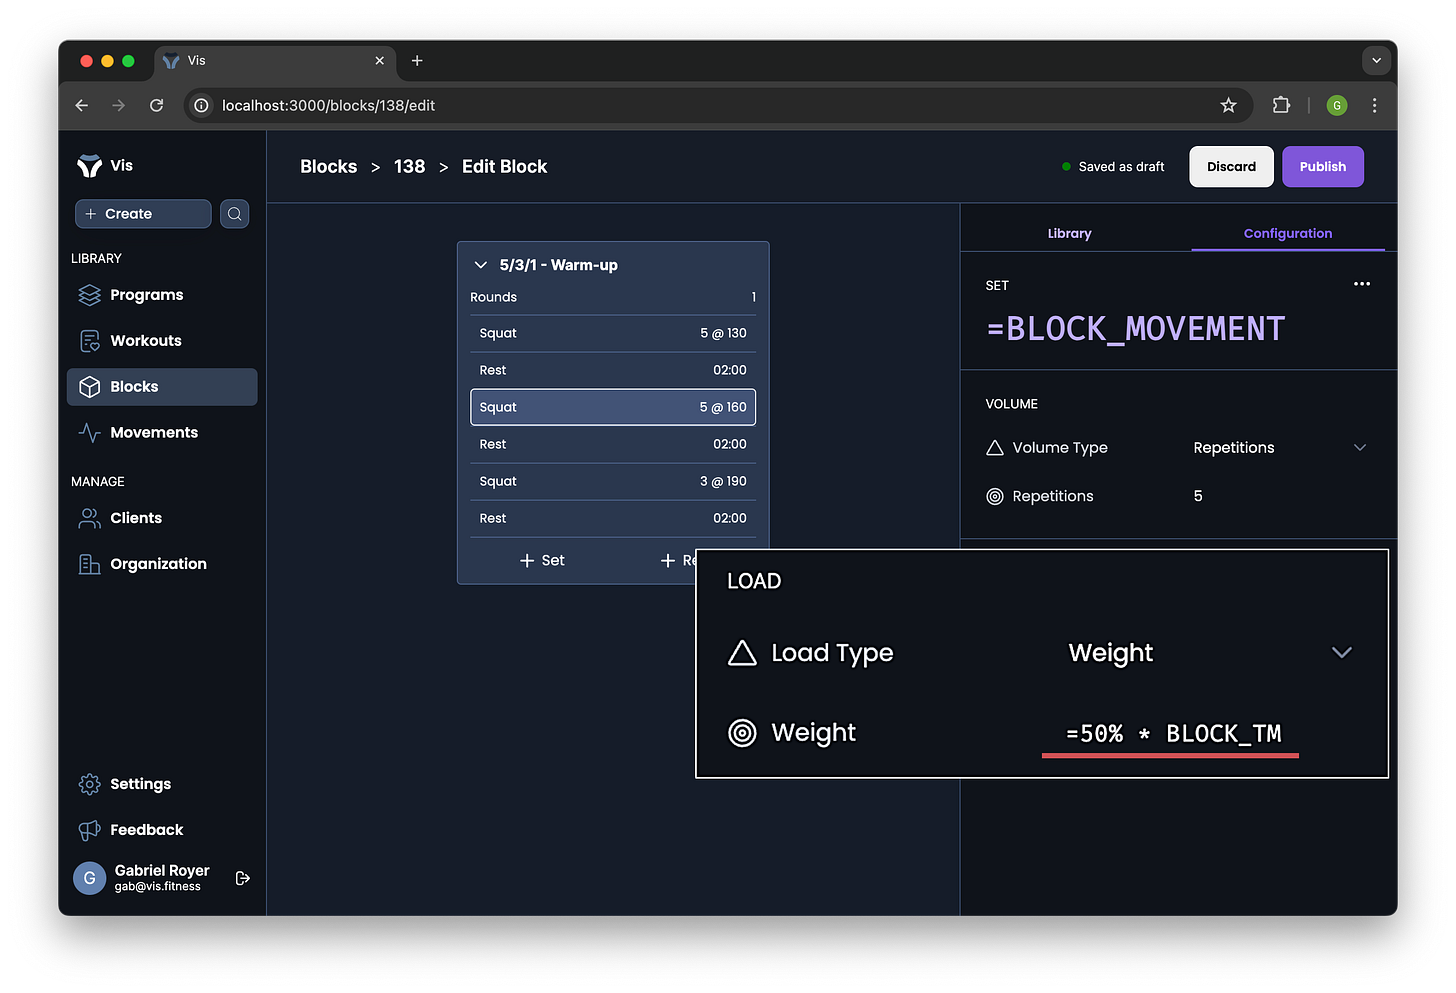Screen dimensions: 1456x993
Task: Click the Rounds value 1
Action: coord(753,297)
